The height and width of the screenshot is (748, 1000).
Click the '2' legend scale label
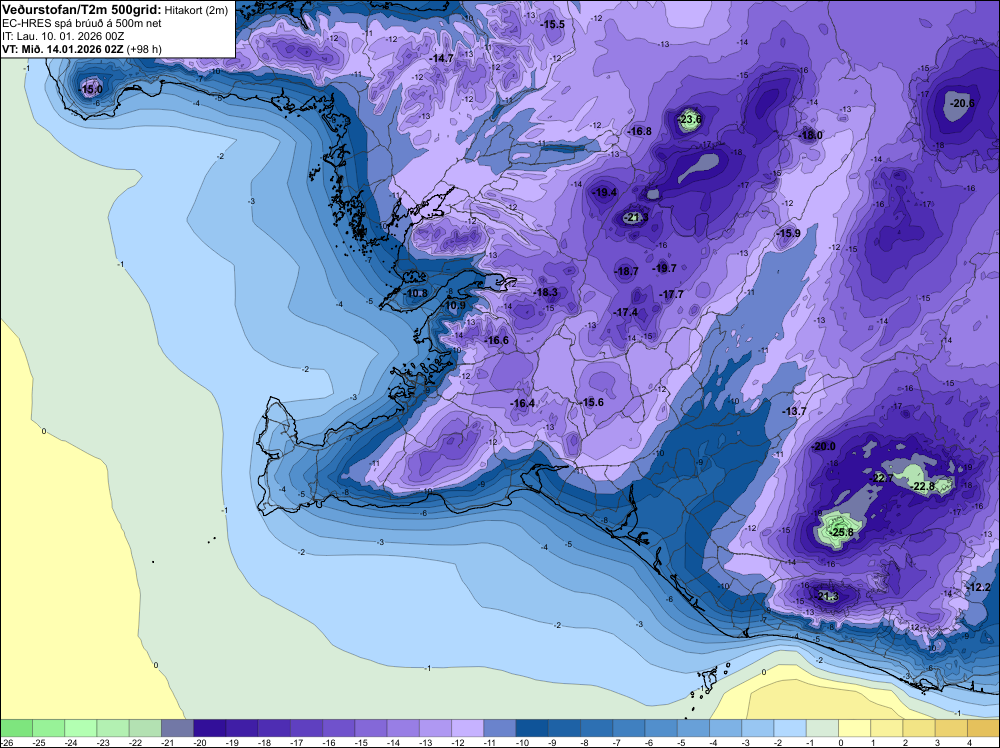pyautogui.click(x=906, y=742)
